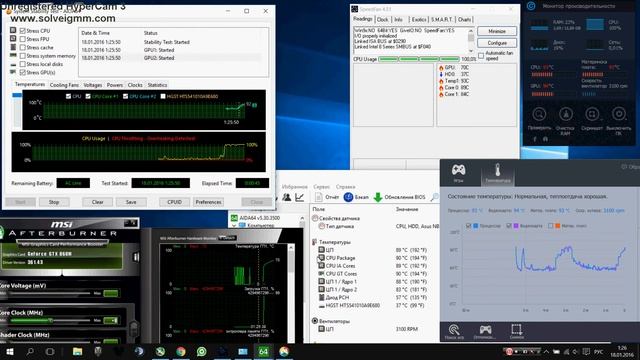
Task: Click the Очистка RAM icon
Action: point(566,114)
